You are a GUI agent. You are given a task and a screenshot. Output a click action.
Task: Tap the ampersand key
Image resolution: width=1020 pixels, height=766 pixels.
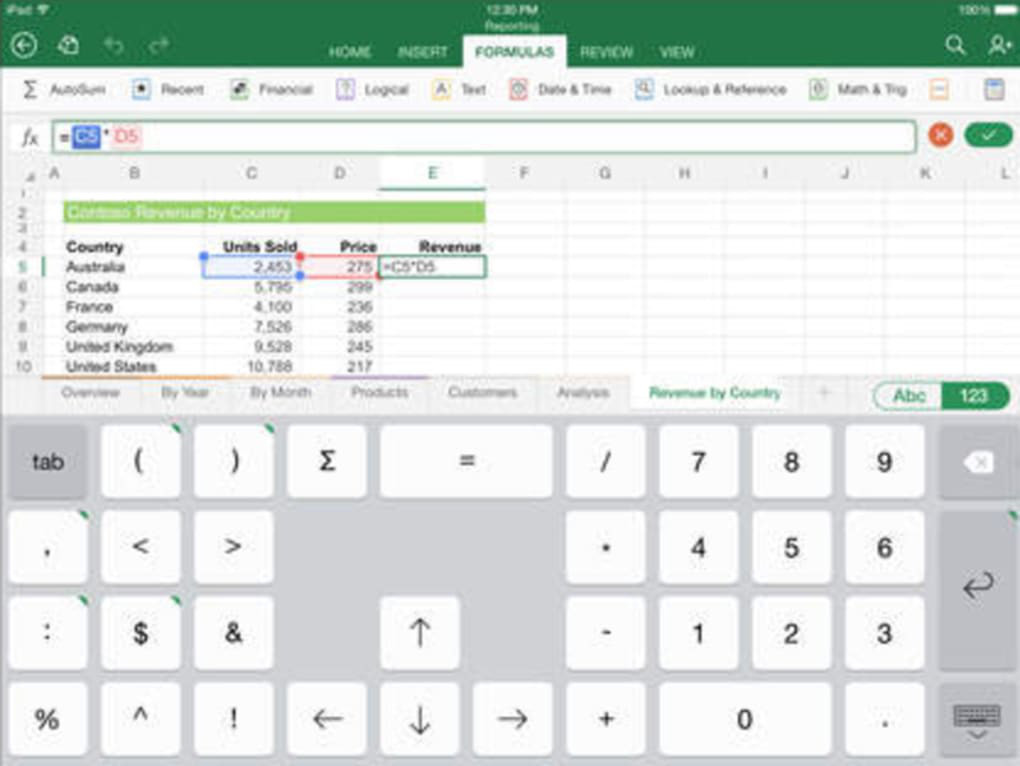coord(234,633)
